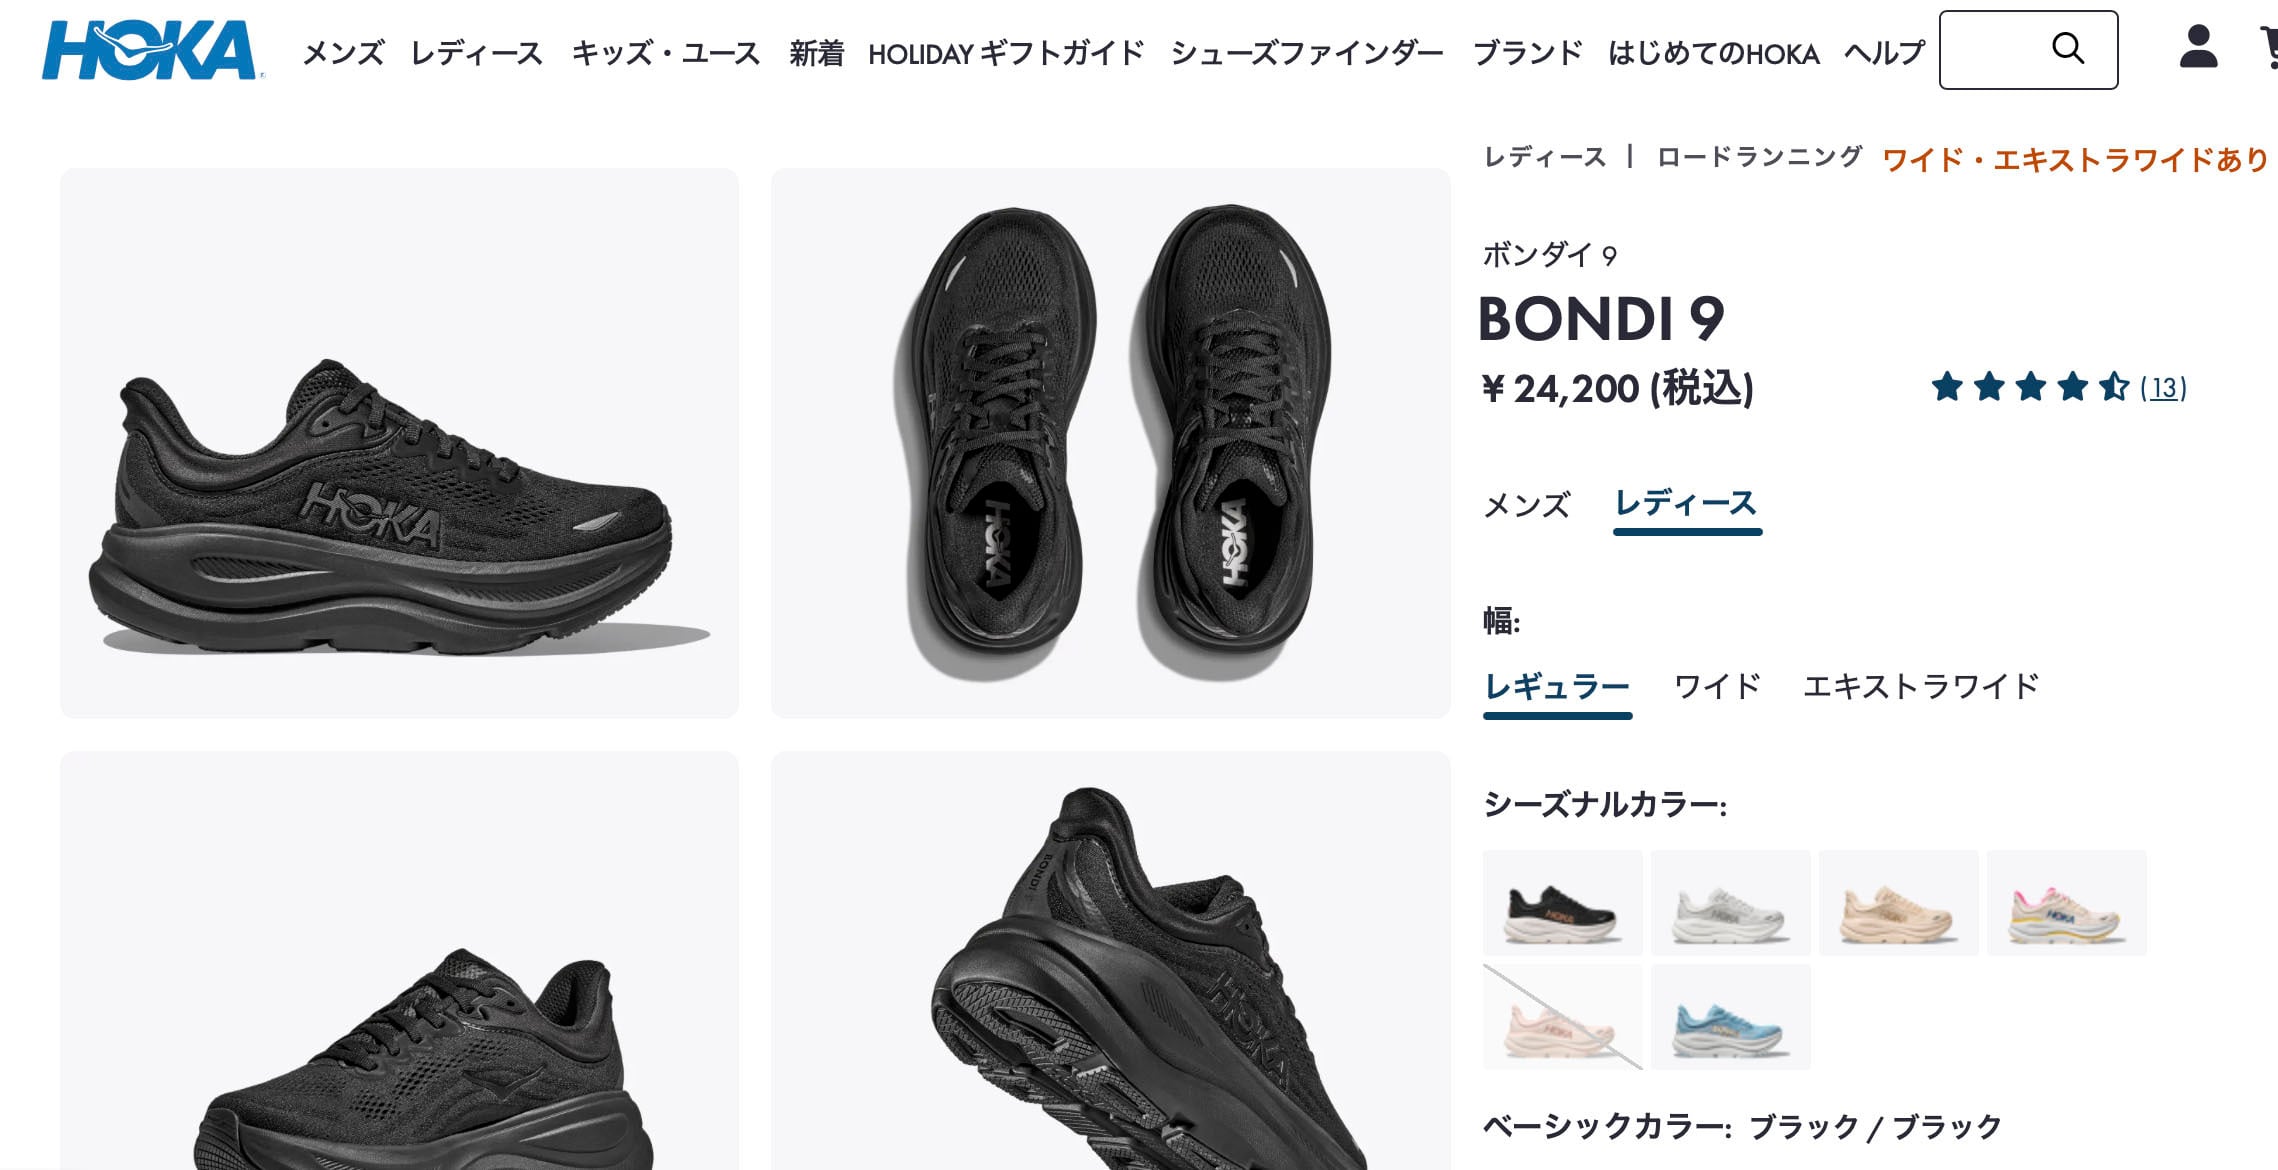
Task: Choose the ワイド width option
Action: click(1717, 687)
